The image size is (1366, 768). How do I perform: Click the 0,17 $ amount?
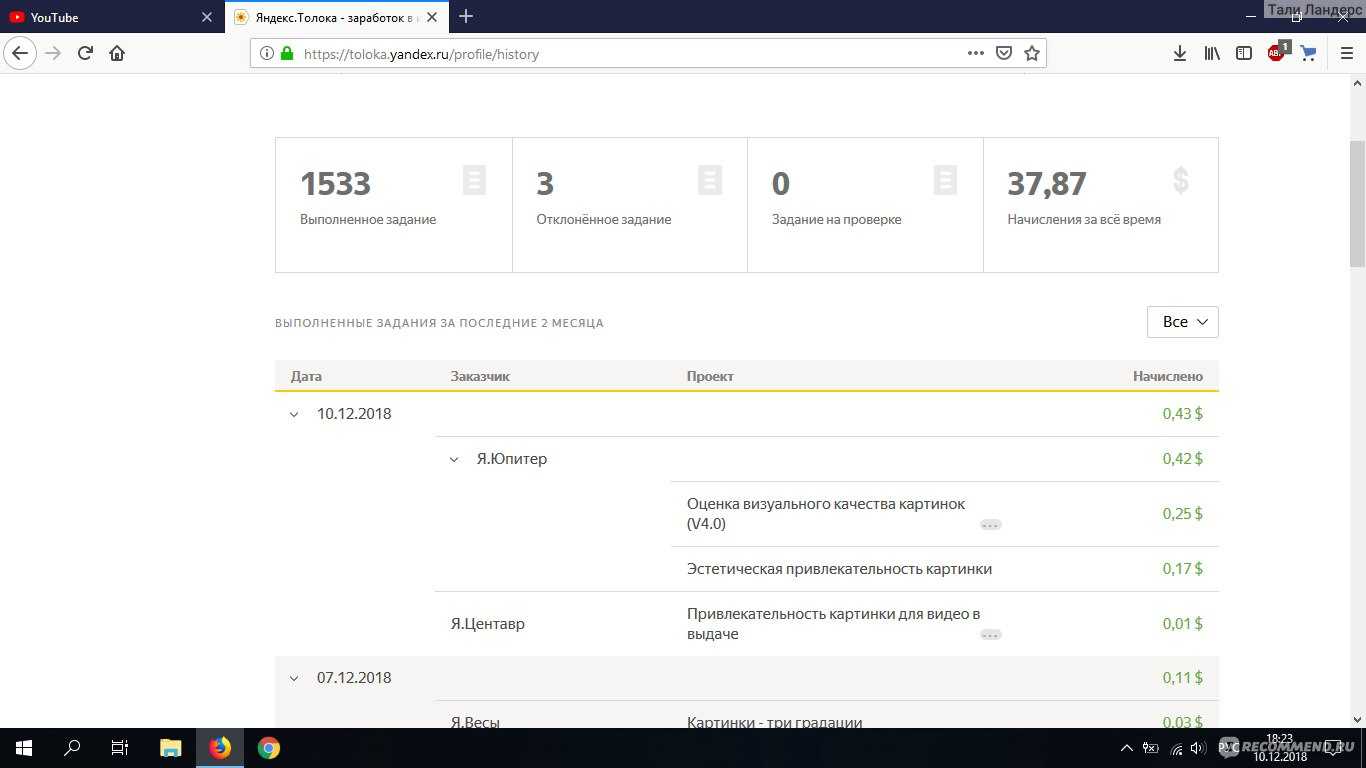(x=1183, y=569)
